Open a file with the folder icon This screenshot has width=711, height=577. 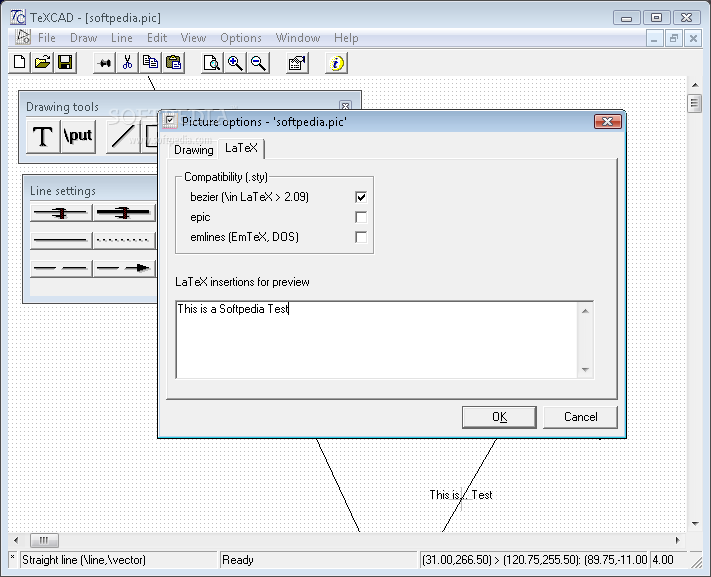pos(43,63)
